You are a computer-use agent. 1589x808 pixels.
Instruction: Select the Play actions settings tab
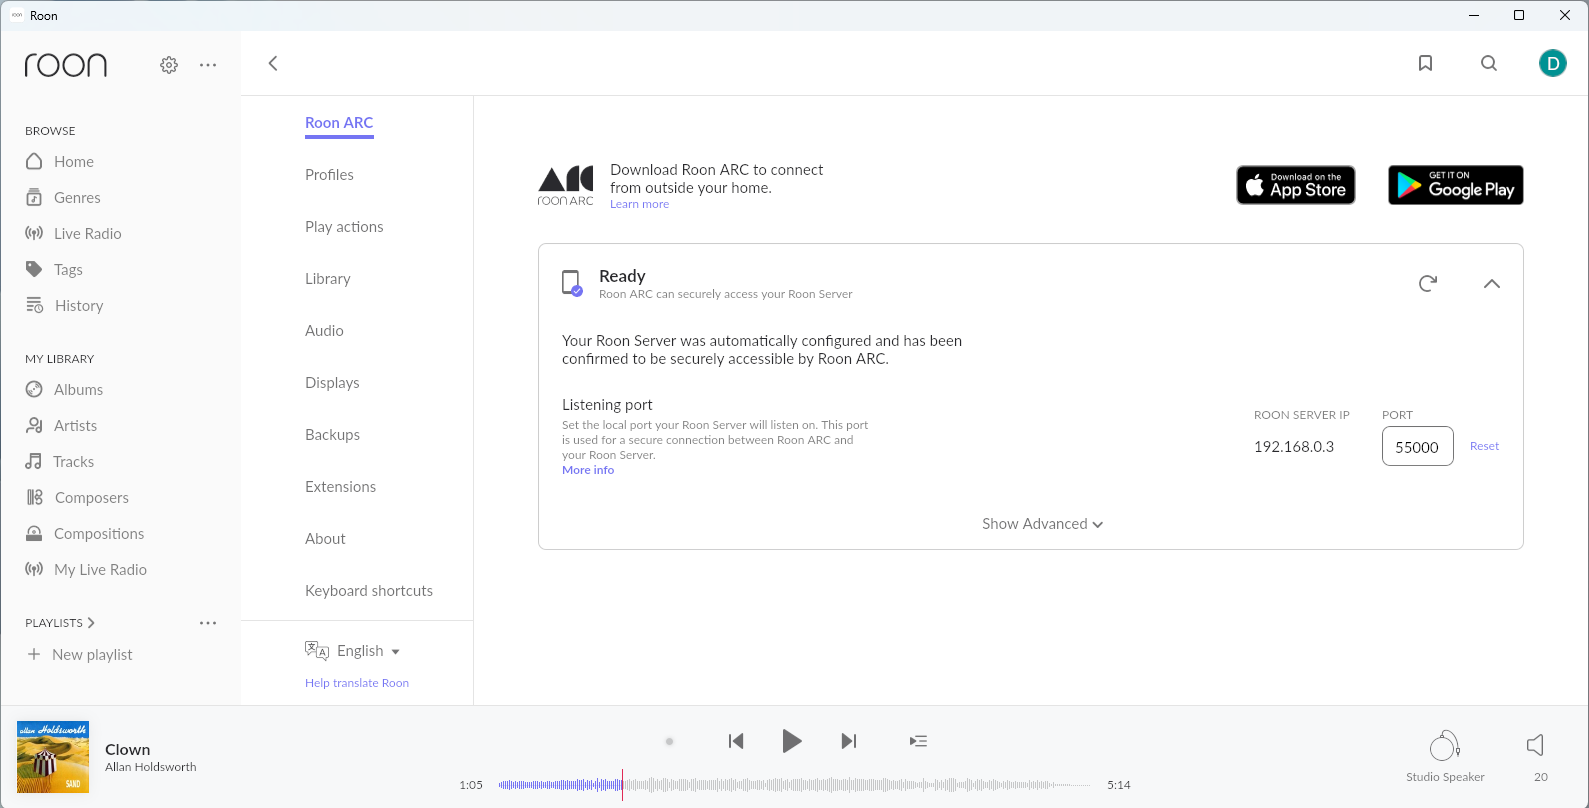click(x=344, y=227)
